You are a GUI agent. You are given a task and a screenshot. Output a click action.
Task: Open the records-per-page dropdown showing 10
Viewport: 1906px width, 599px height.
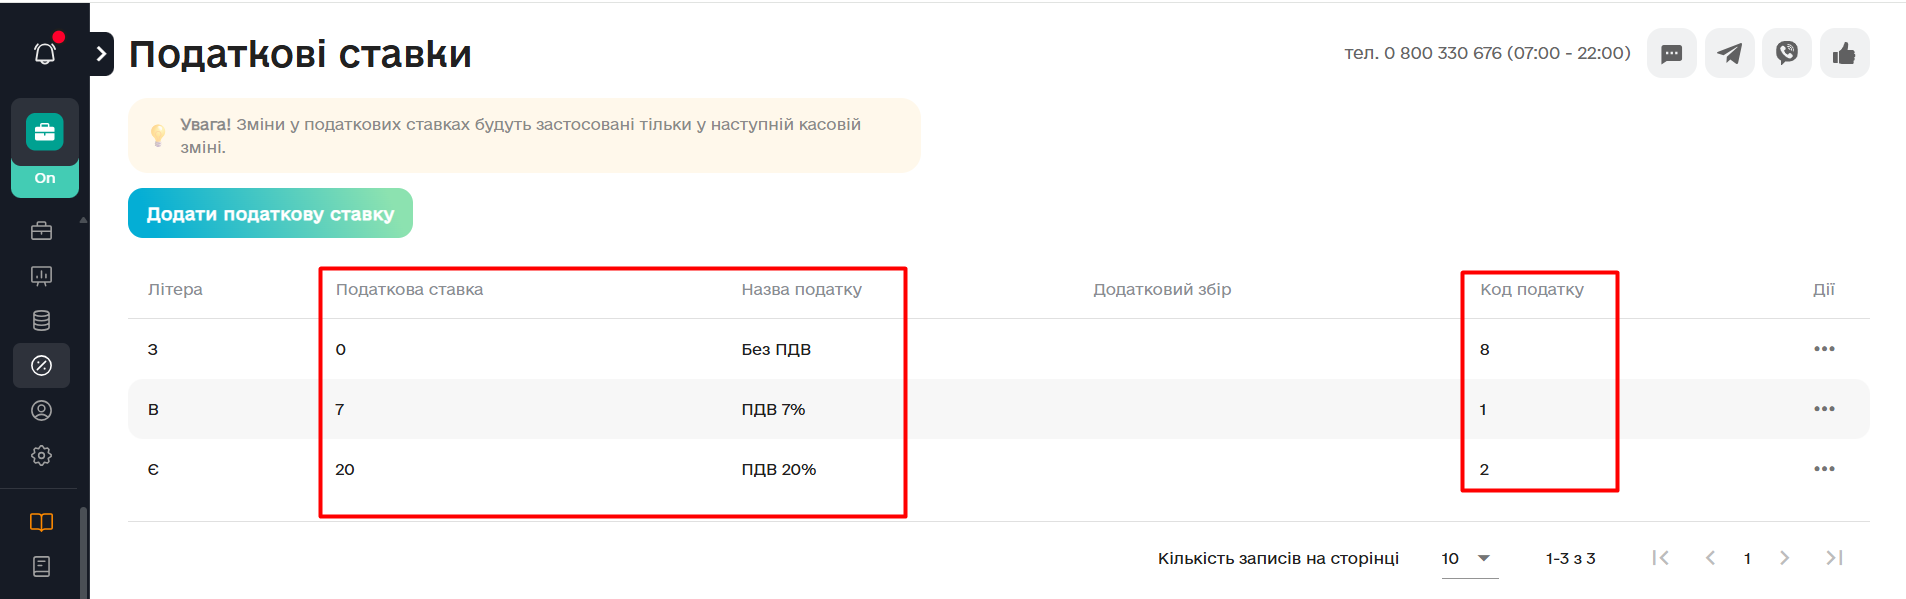pos(1468,558)
